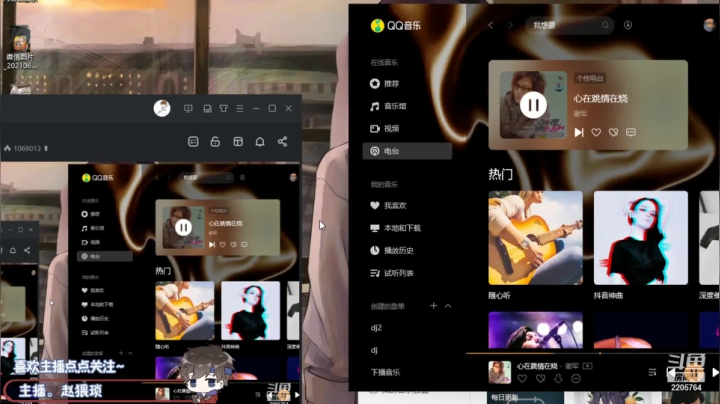720x404 pixels.
Task: Go forward with the main window's right arrow
Action: click(x=510, y=25)
